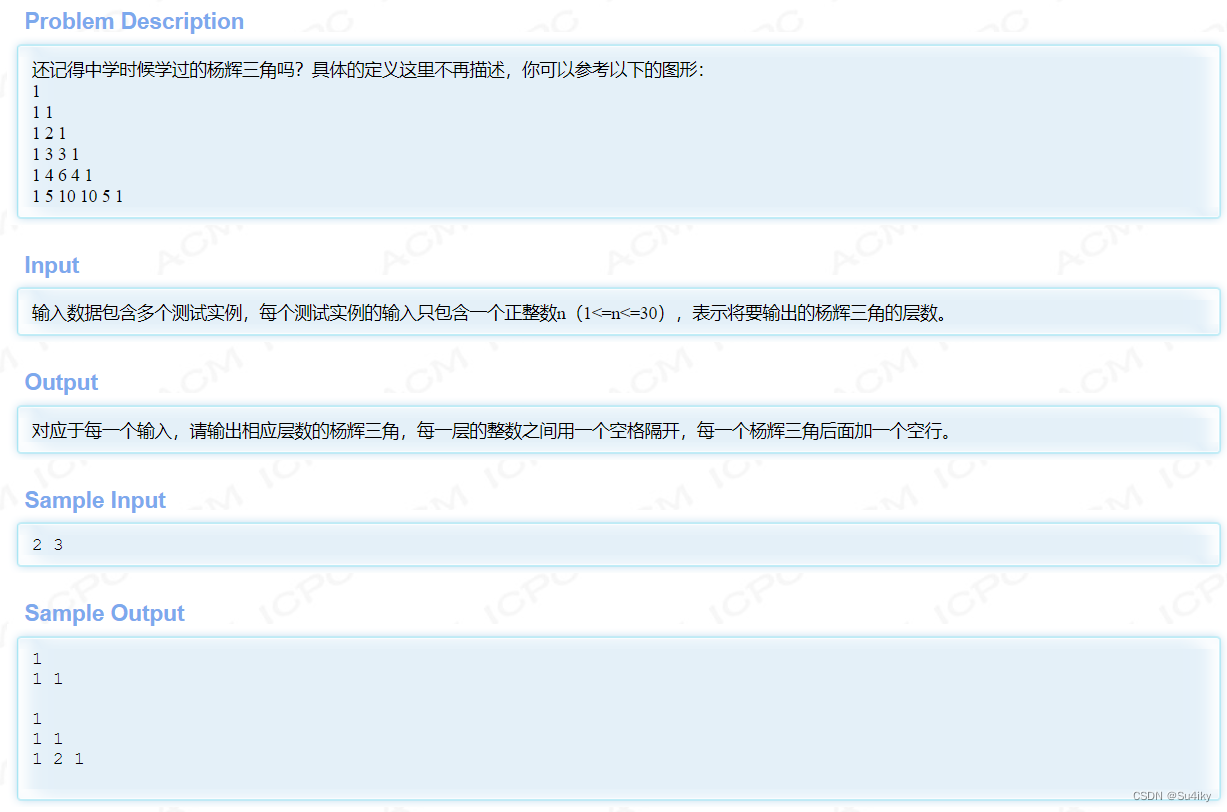Click the triangle row '1 4 6 4 1'
The height and width of the screenshot is (812, 1227).
pos(62,175)
